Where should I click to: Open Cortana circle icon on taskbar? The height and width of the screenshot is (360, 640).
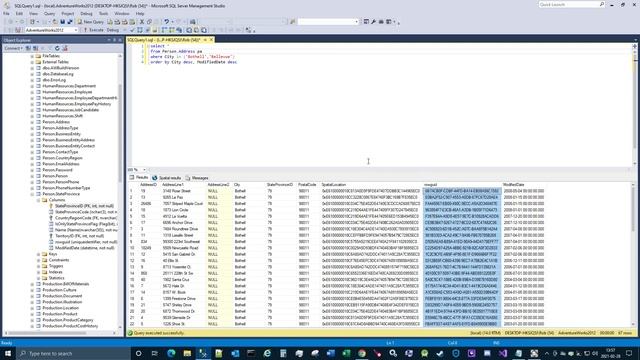(138, 353)
